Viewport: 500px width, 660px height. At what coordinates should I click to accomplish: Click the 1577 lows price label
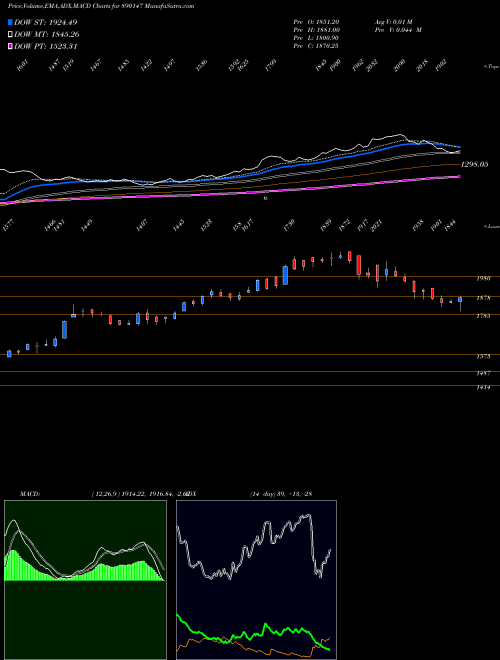click(x=8, y=226)
